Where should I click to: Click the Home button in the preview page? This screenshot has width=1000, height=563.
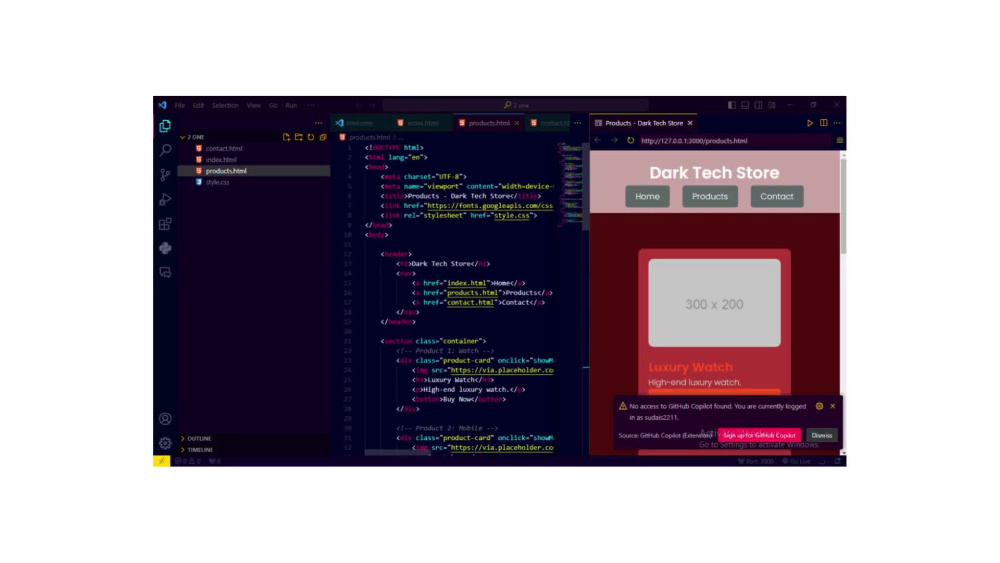(x=647, y=196)
